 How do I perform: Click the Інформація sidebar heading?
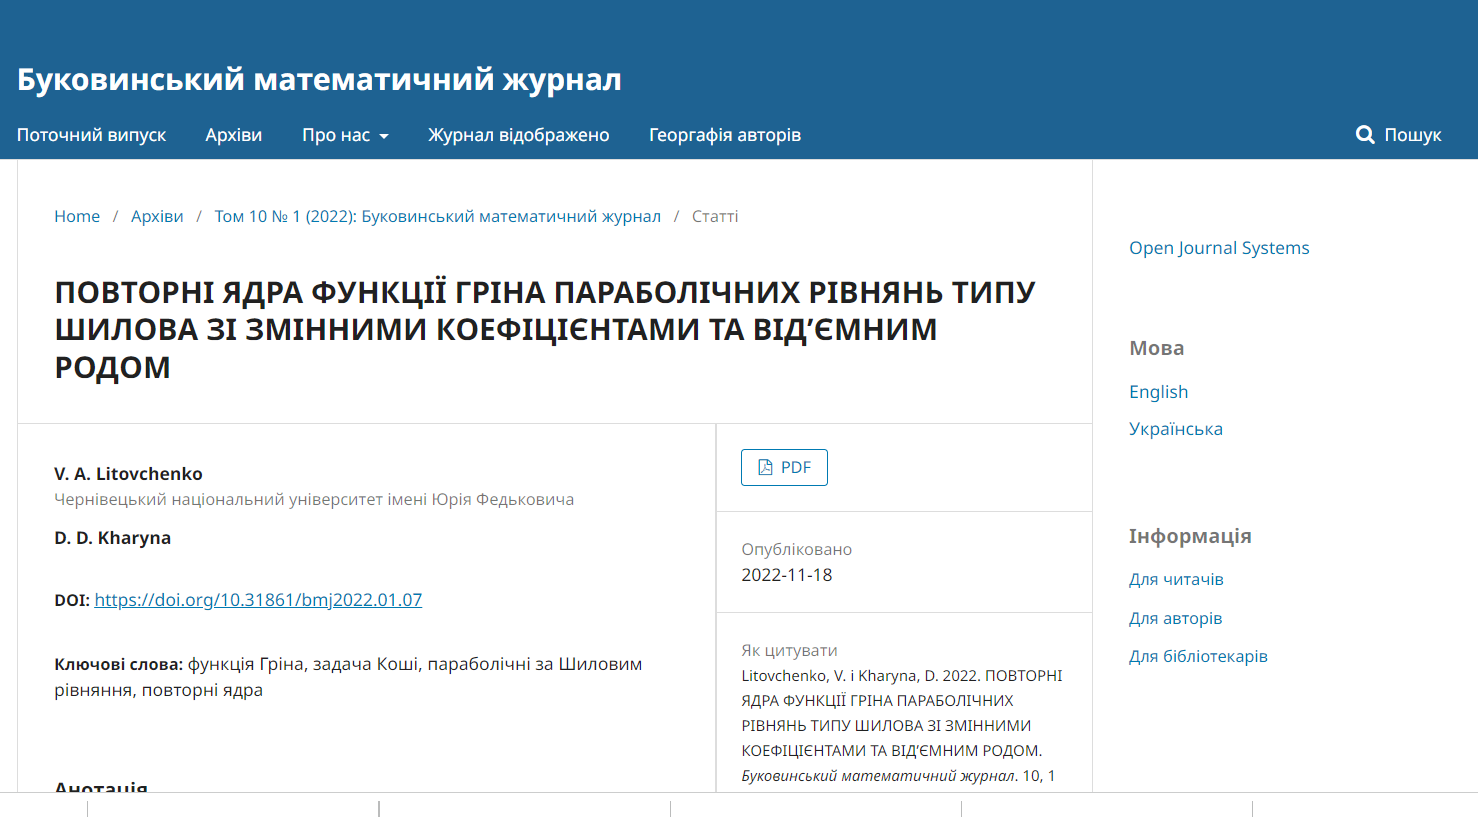pos(1190,536)
